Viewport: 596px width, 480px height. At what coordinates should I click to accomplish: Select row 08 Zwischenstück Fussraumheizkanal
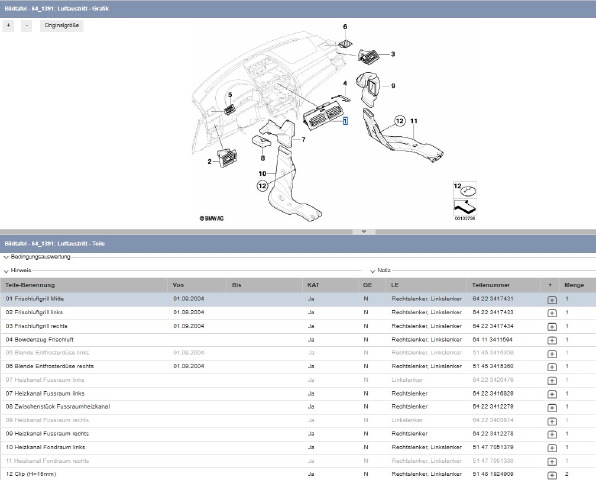tap(298, 407)
